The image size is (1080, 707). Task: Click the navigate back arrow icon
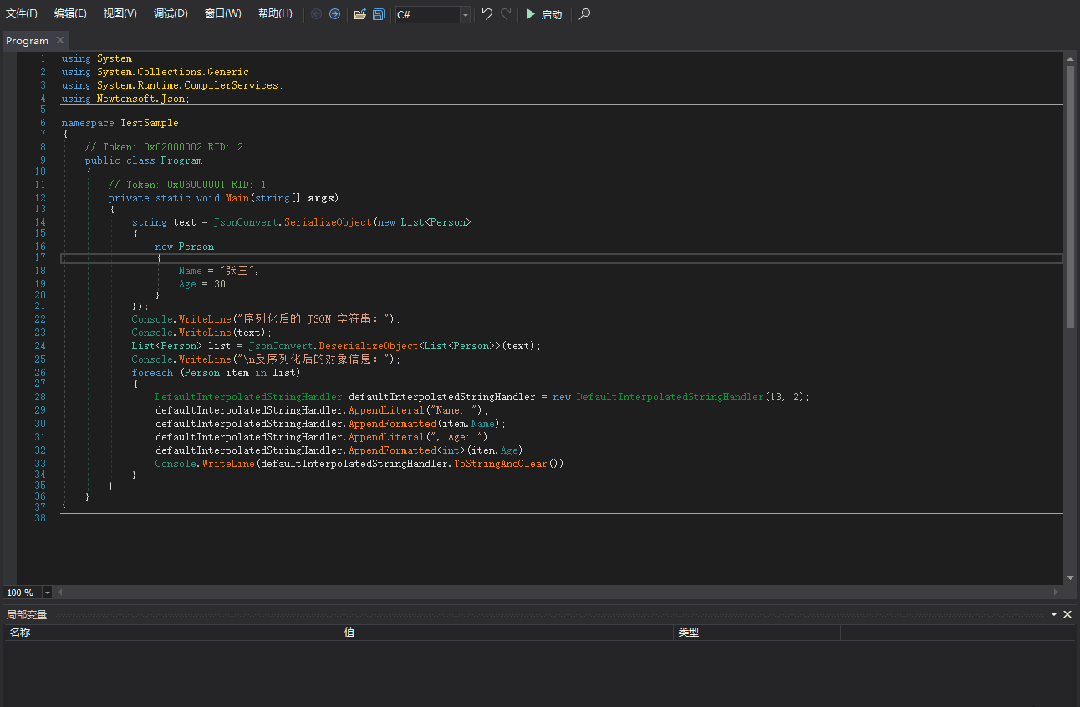tap(316, 14)
